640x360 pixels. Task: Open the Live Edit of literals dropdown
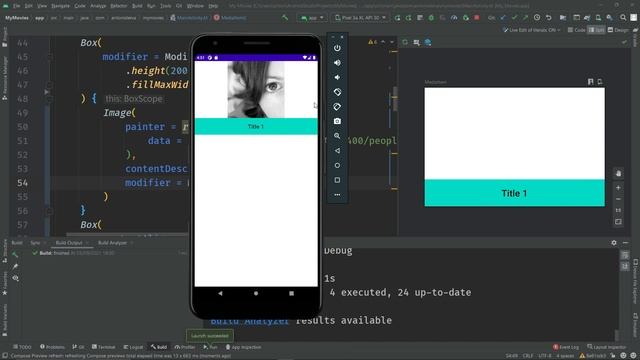(532, 30)
